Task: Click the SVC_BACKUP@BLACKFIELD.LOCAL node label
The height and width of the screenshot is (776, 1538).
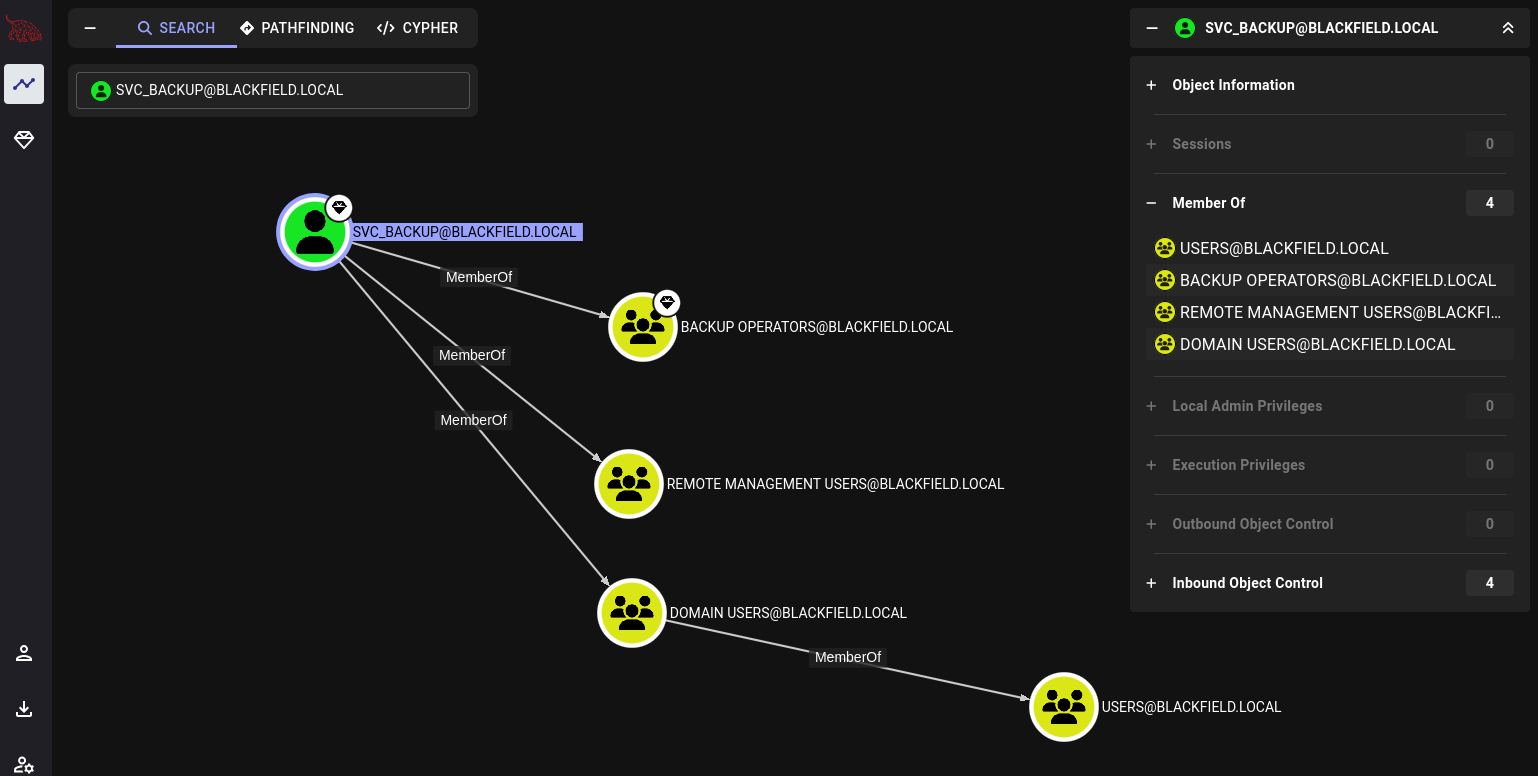Action: [x=466, y=232]
